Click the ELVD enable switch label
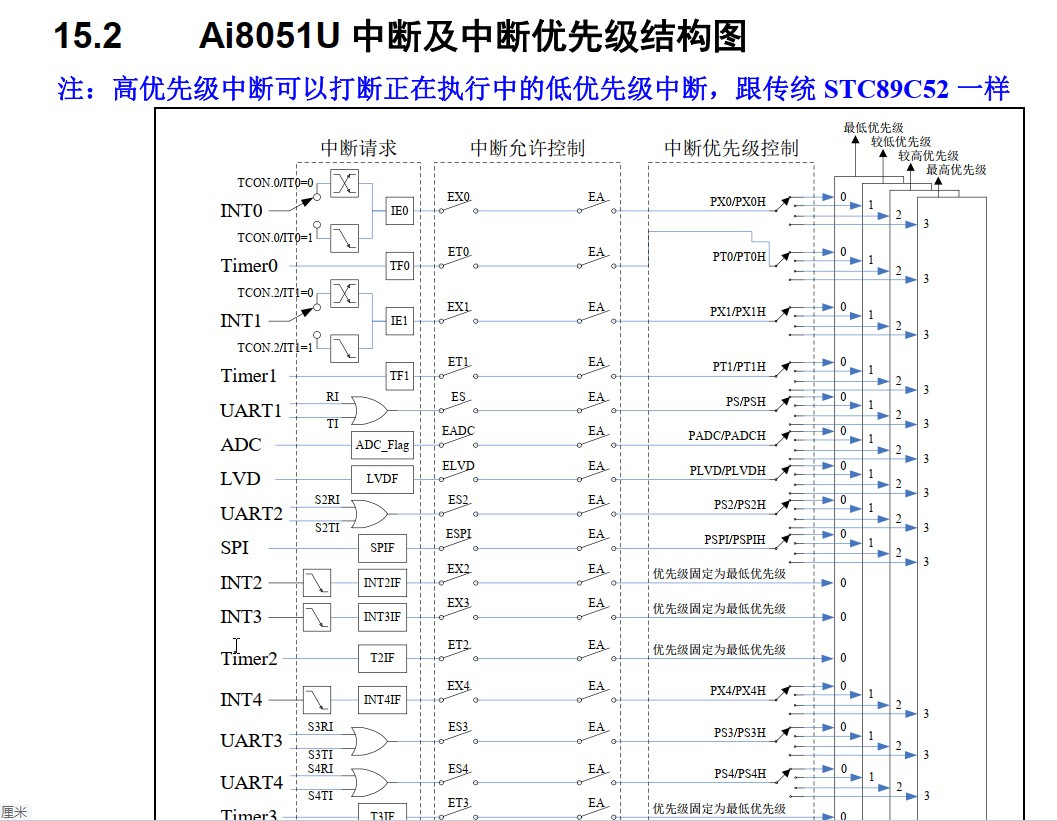Viewport: 1057px width, 821px height. coord(458,466)
